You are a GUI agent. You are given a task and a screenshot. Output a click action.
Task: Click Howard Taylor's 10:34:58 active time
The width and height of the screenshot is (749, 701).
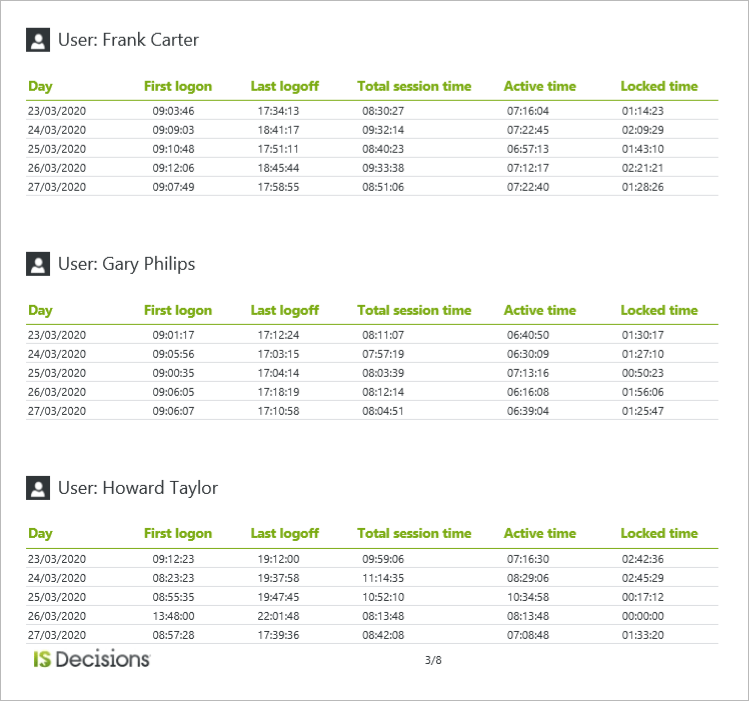click(528, 597)
